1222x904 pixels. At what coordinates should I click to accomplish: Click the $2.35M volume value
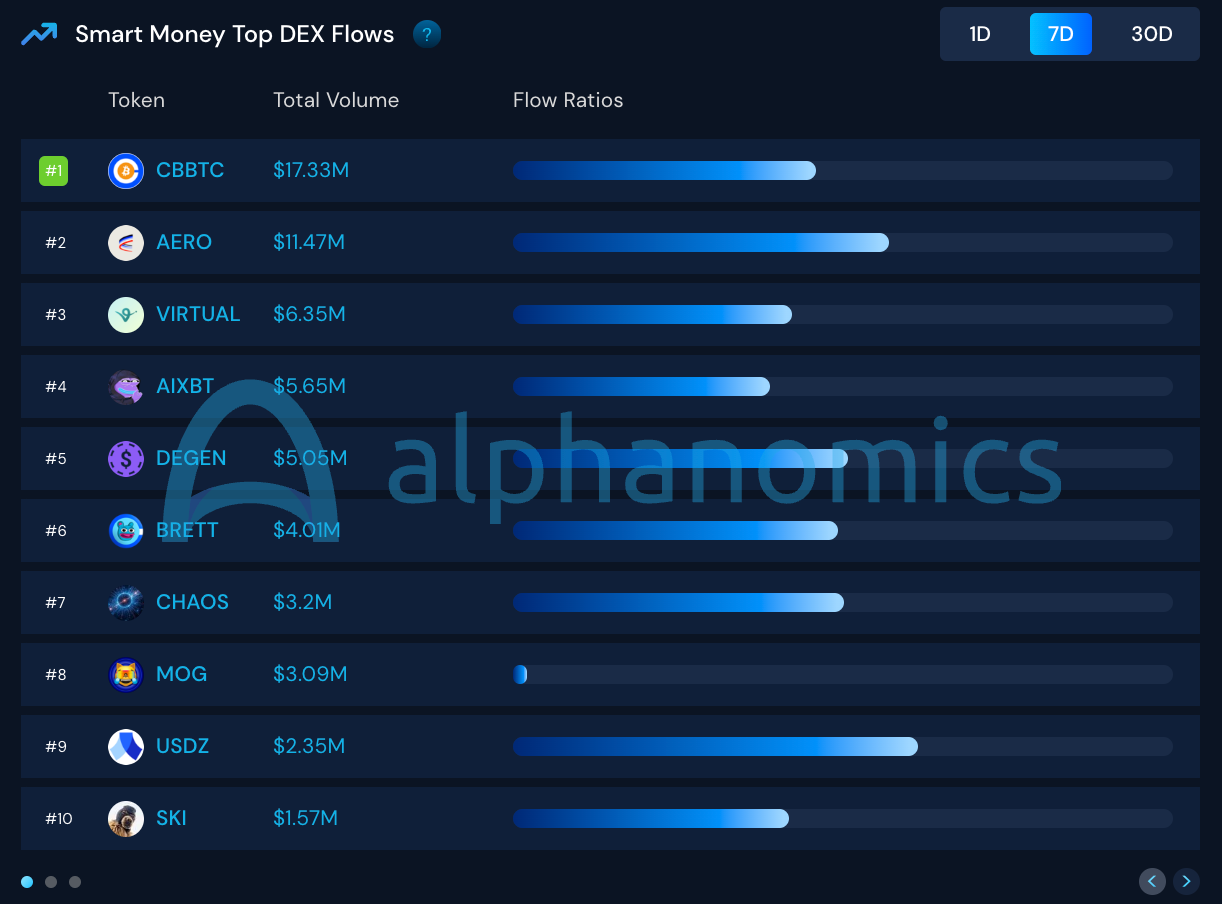tap(309, 747)
